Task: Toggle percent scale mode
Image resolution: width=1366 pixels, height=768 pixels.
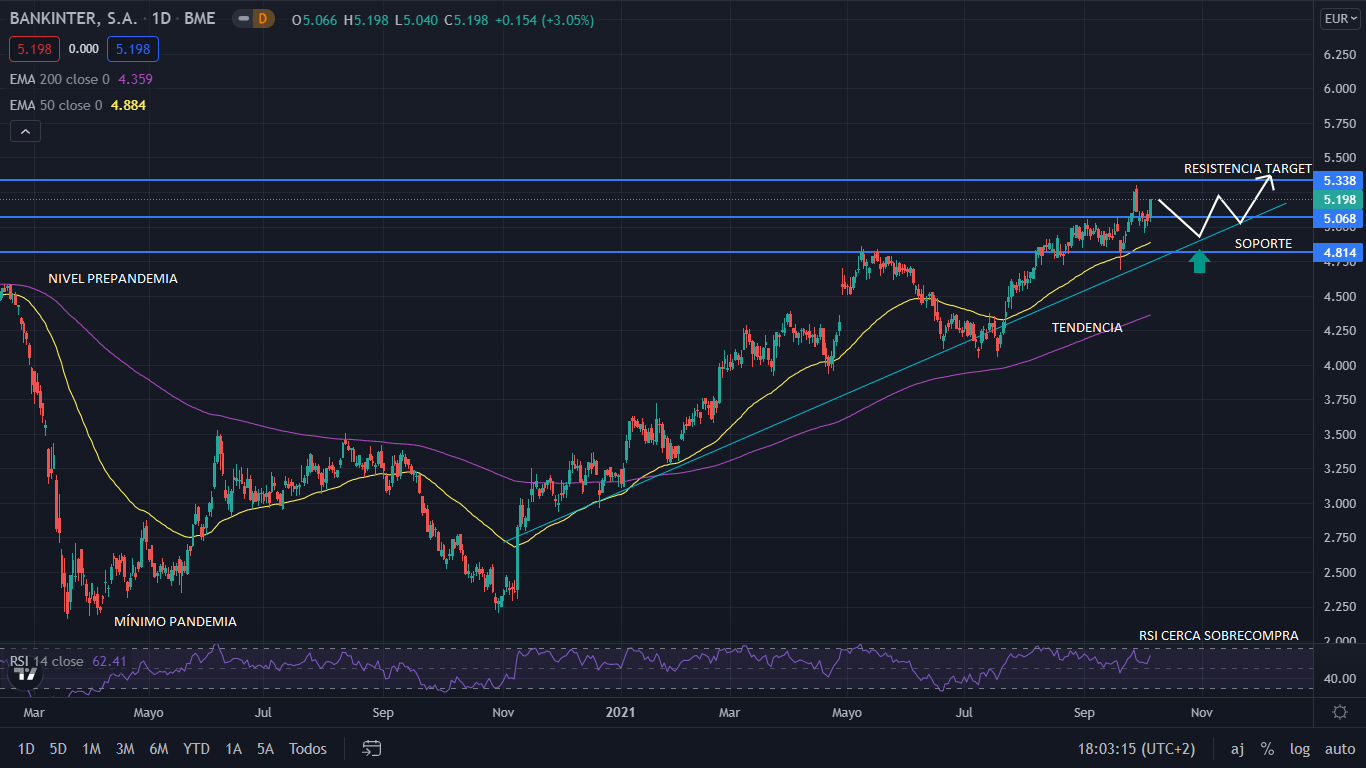Action: [x=1267, y=748]
